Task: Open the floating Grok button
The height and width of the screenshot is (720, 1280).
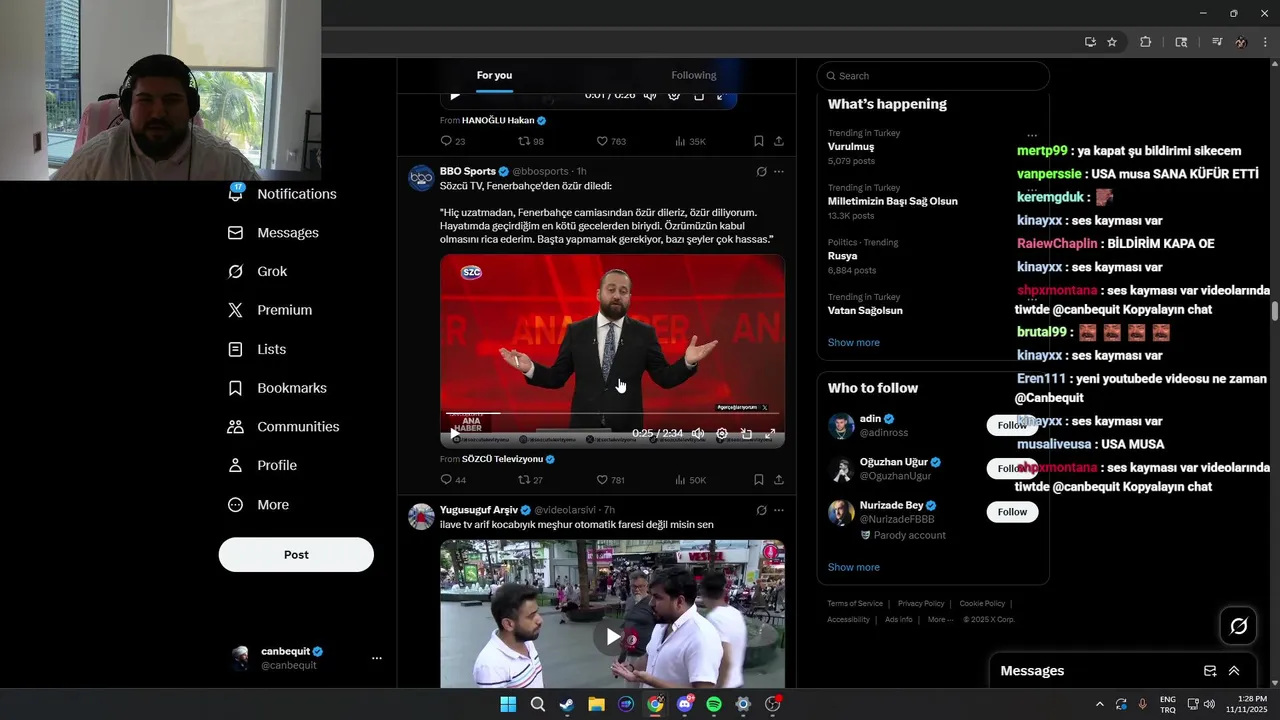Action: [1239, 626]
